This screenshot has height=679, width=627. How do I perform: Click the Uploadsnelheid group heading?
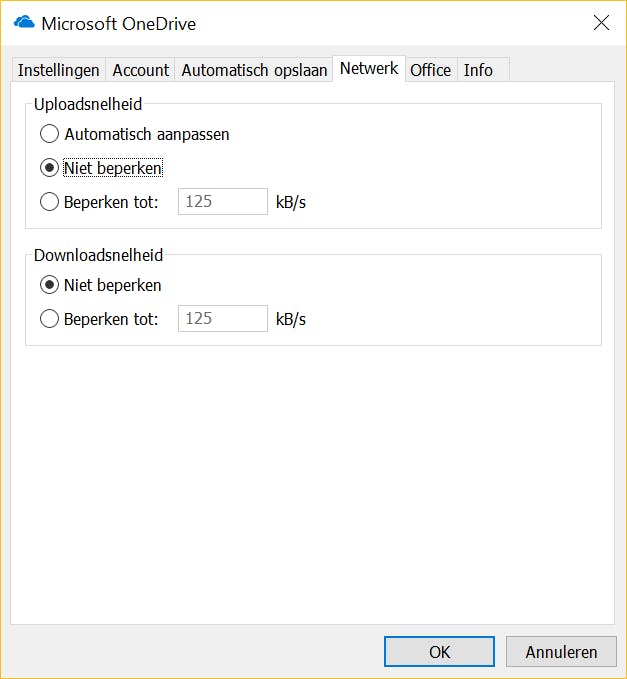(88, 103)
